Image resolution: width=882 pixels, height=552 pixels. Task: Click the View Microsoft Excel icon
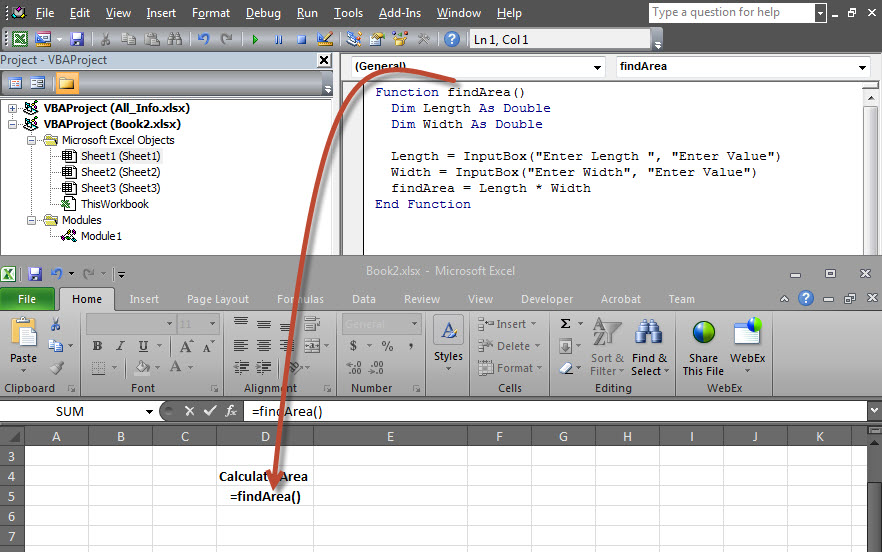tap(20, 40)
